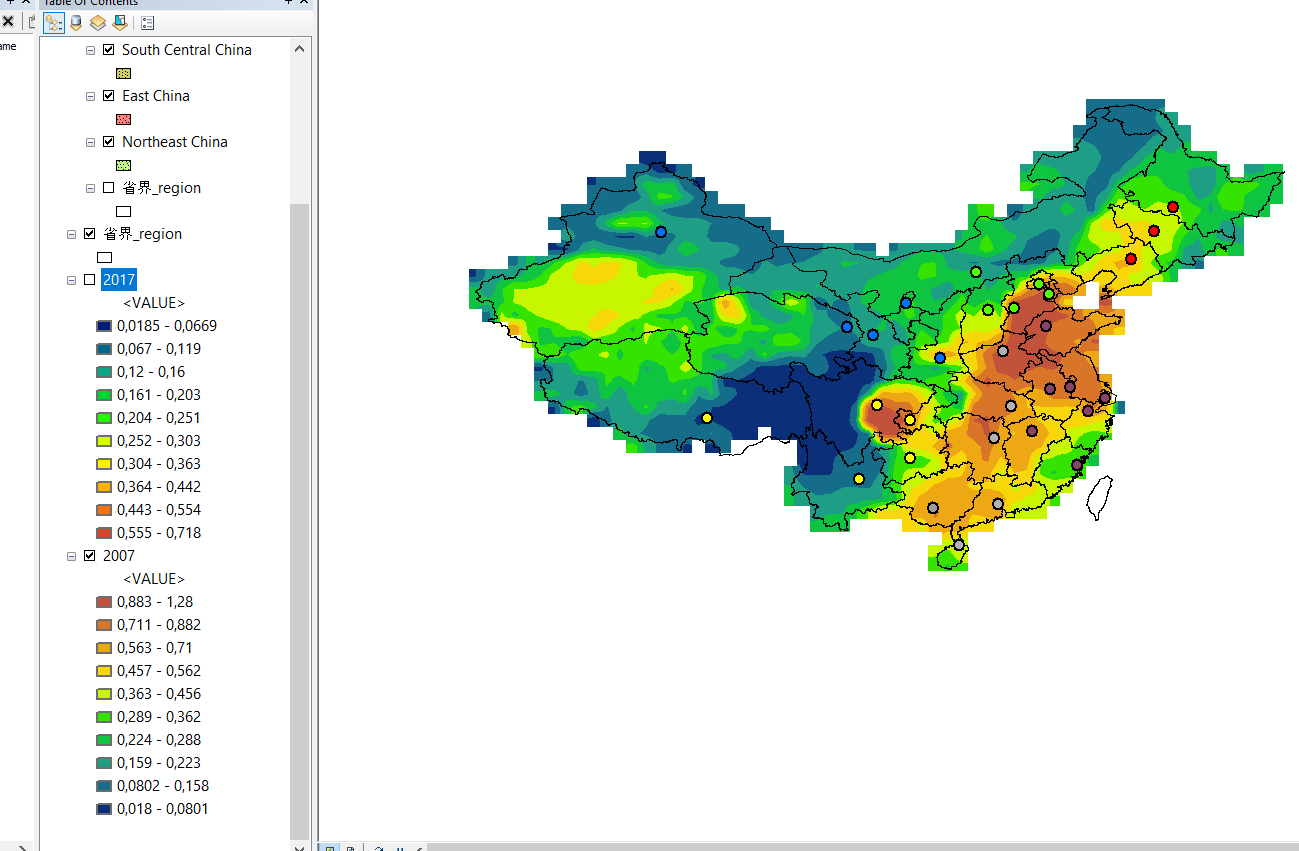
Task: Click the 0,711 - 0,882 label
Action: pyautogui.click(x=159, y=624)
